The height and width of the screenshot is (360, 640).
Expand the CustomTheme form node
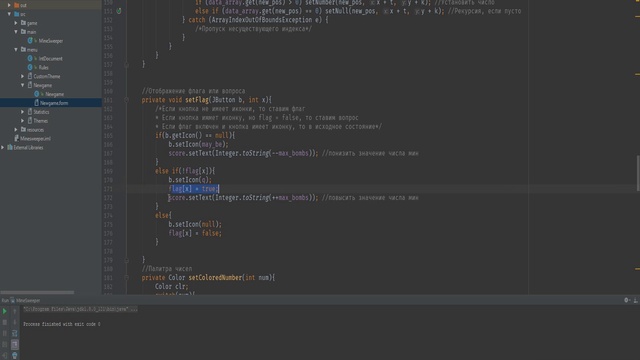(22, 76)
